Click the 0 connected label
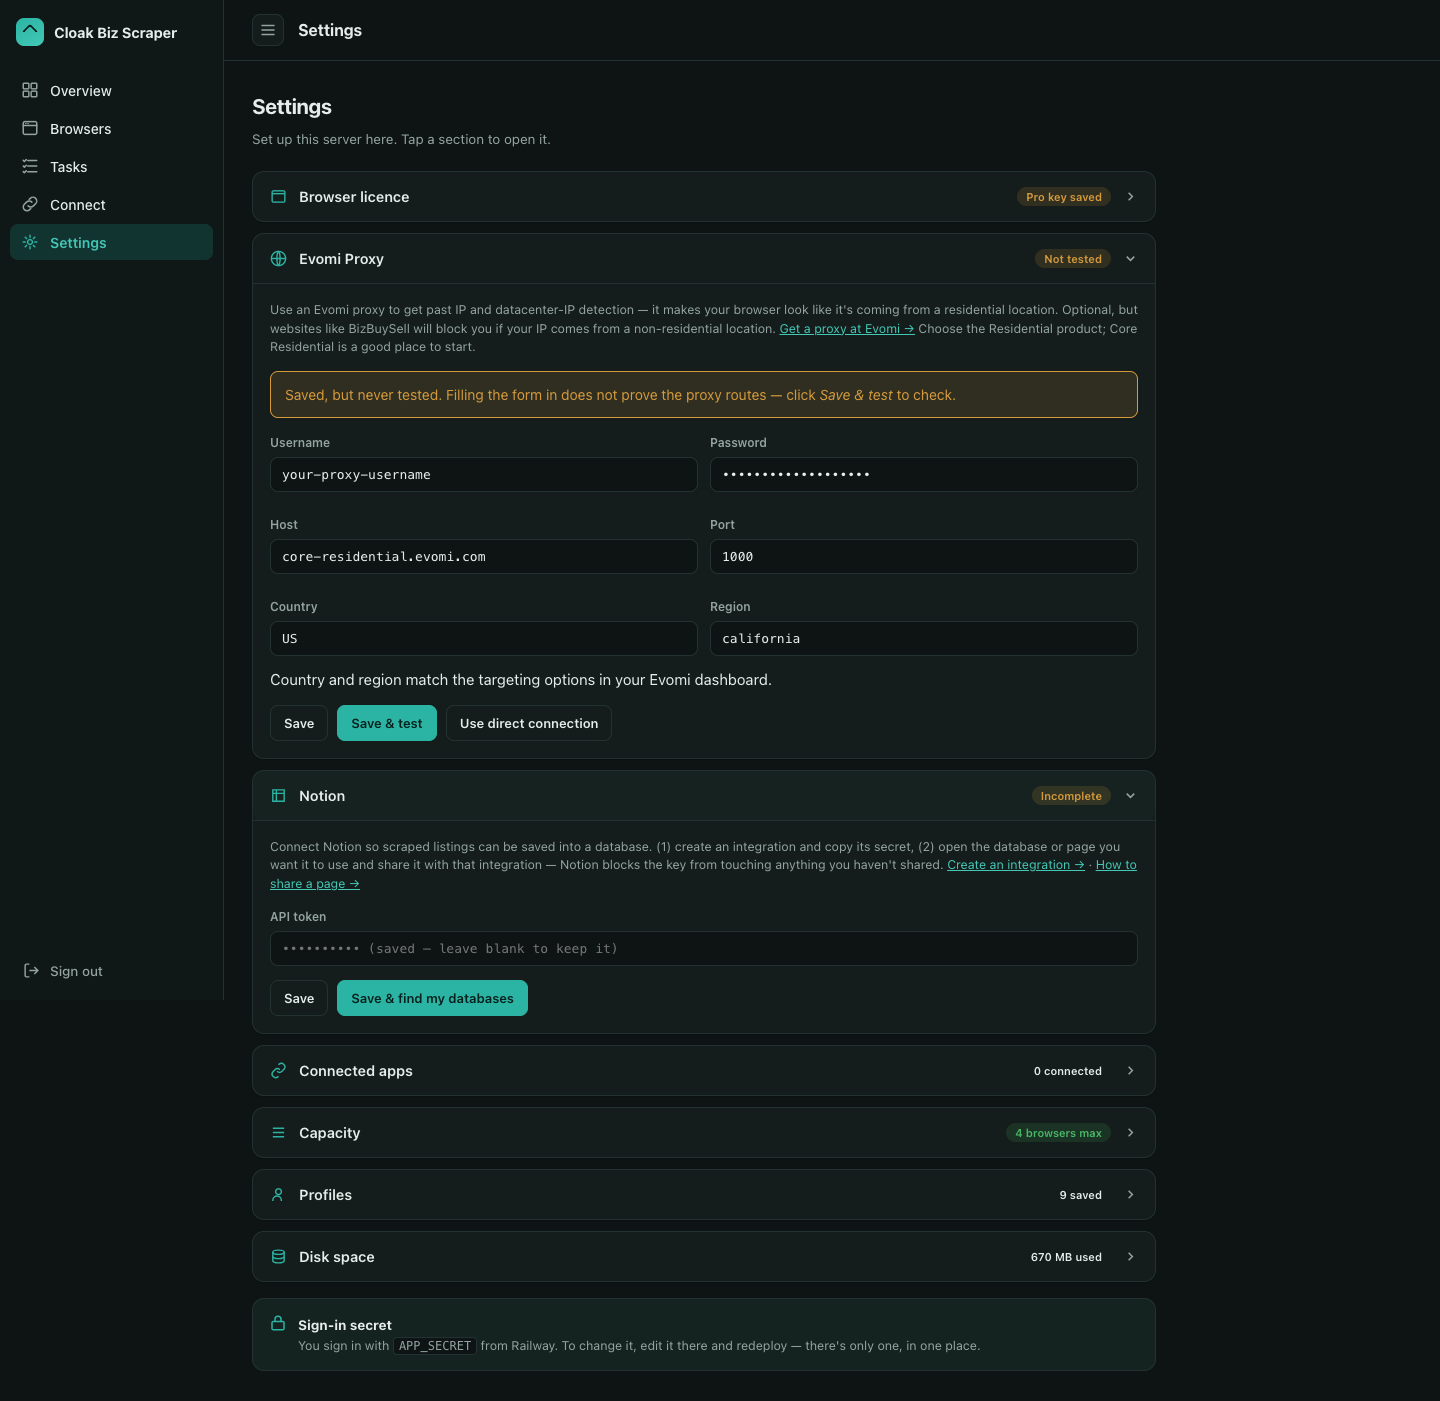 [1068, 1071]
